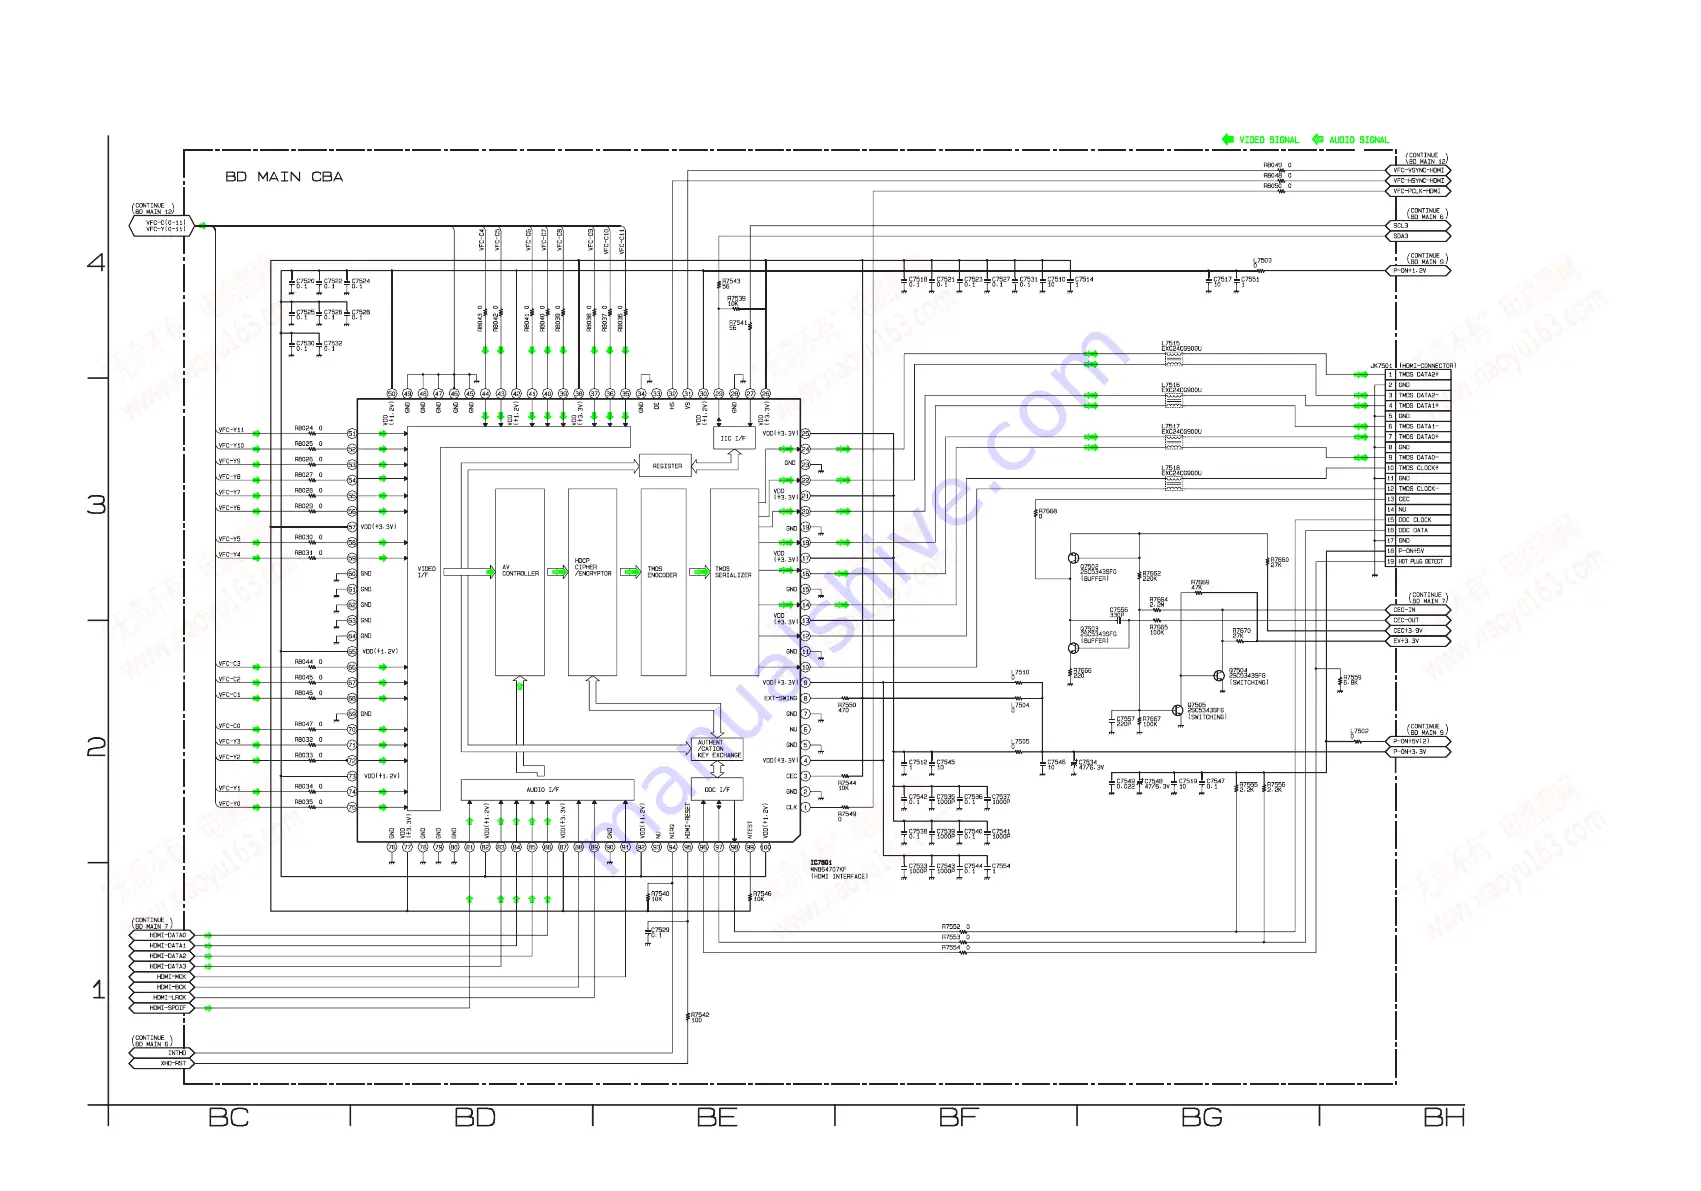Click the BG grid column label

click(x=1202, y=1118)
